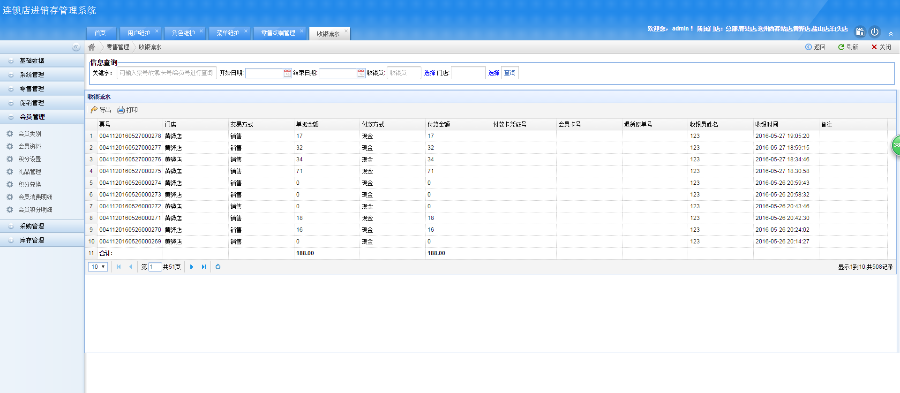Click ticket cell 00411201605270000277
900x393 pixels.
(x=130, y=147)
